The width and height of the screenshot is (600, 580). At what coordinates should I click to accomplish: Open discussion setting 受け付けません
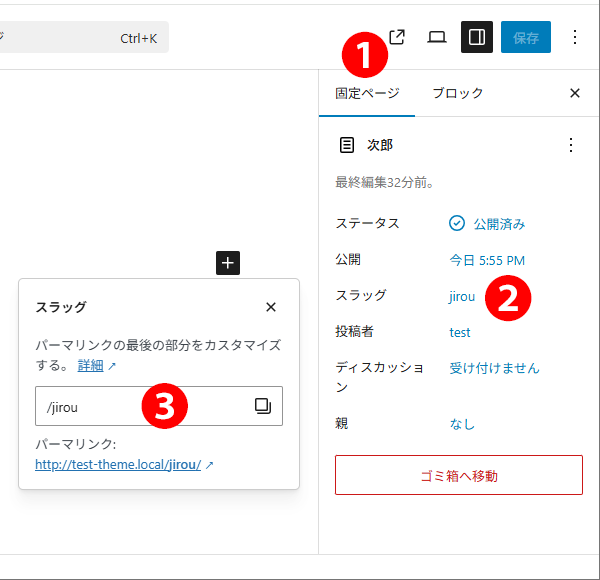[494, 368]
